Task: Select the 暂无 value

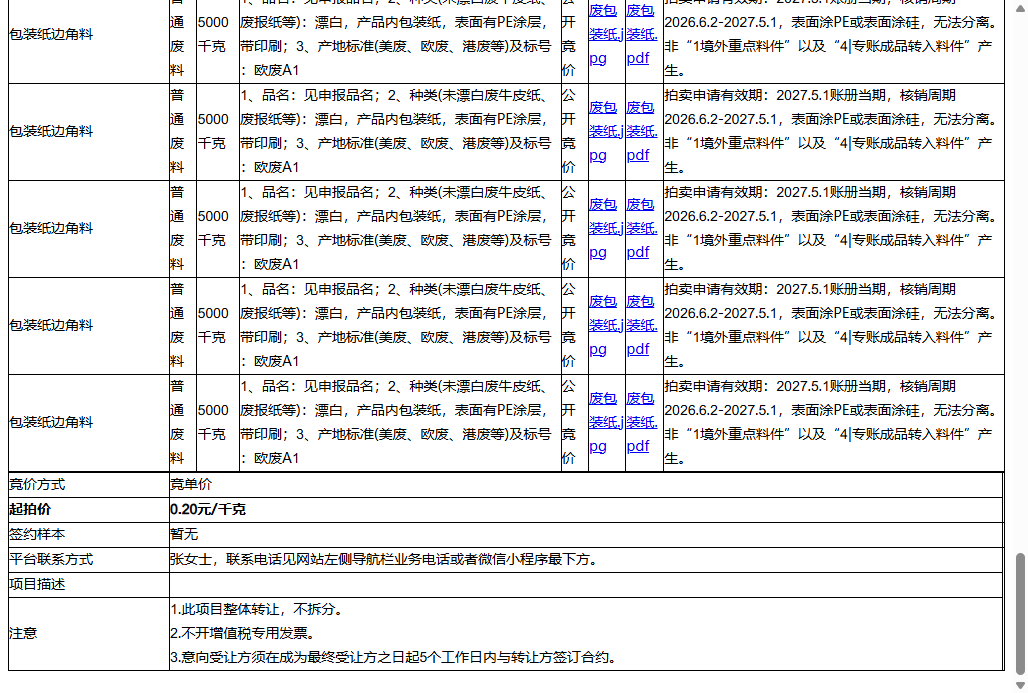Action: click(184, 534)
